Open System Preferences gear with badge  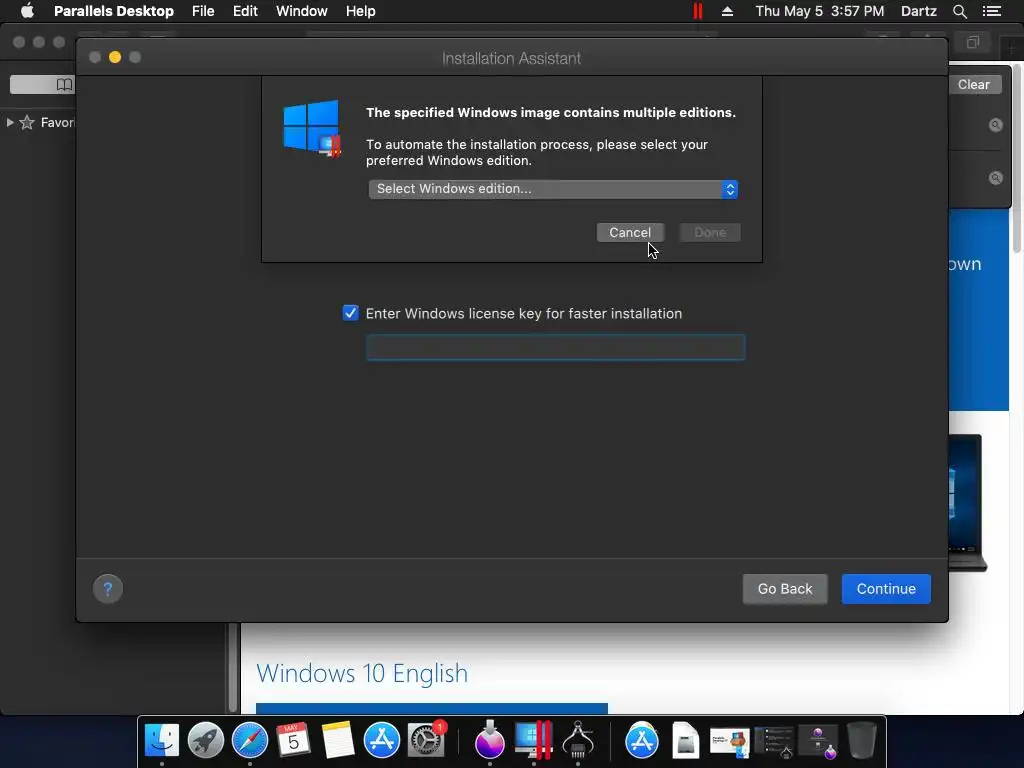coord(426,740)
